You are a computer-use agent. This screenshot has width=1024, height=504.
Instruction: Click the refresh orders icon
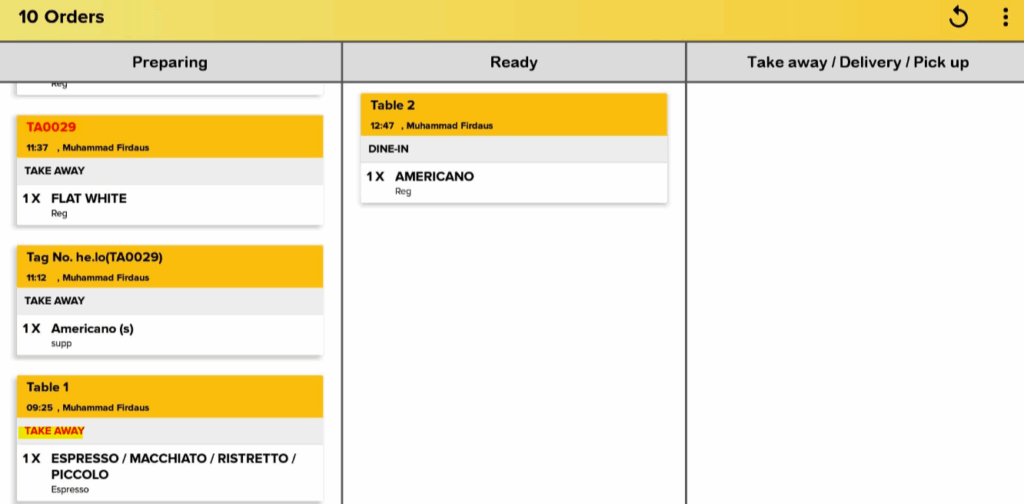pos(958,17)
